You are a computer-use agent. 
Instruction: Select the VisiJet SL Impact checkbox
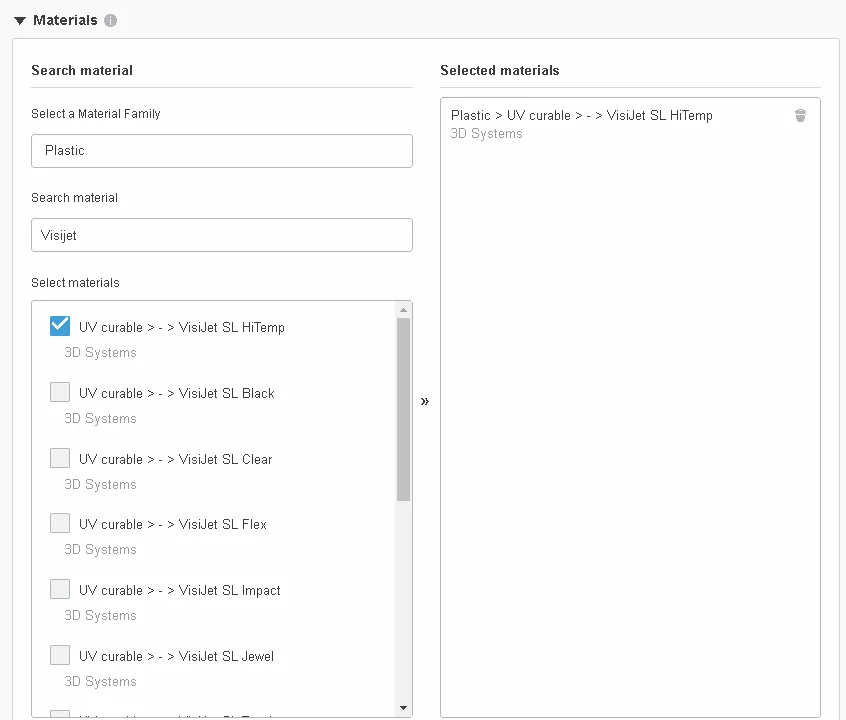coord(60,589)
